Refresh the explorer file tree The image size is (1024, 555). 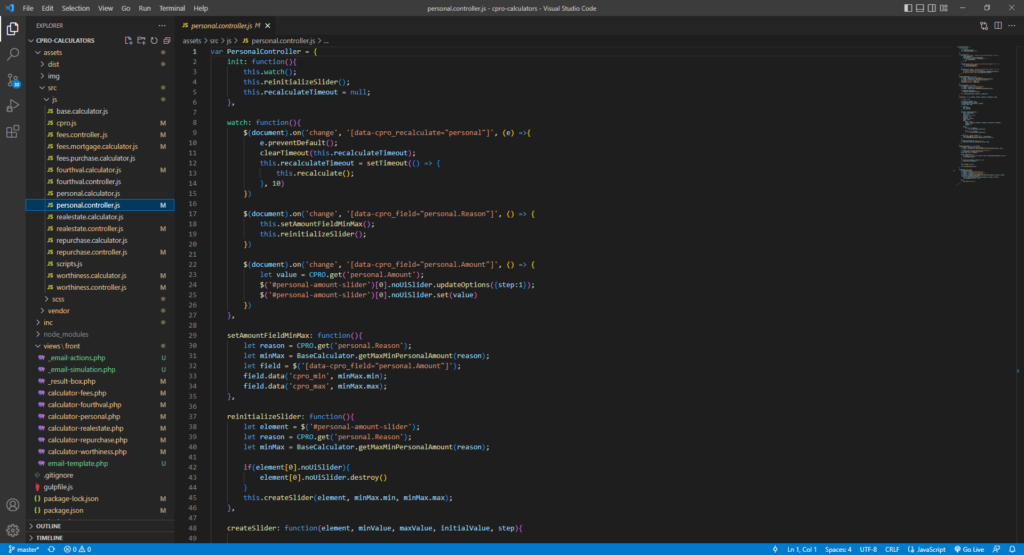(154, 40)
